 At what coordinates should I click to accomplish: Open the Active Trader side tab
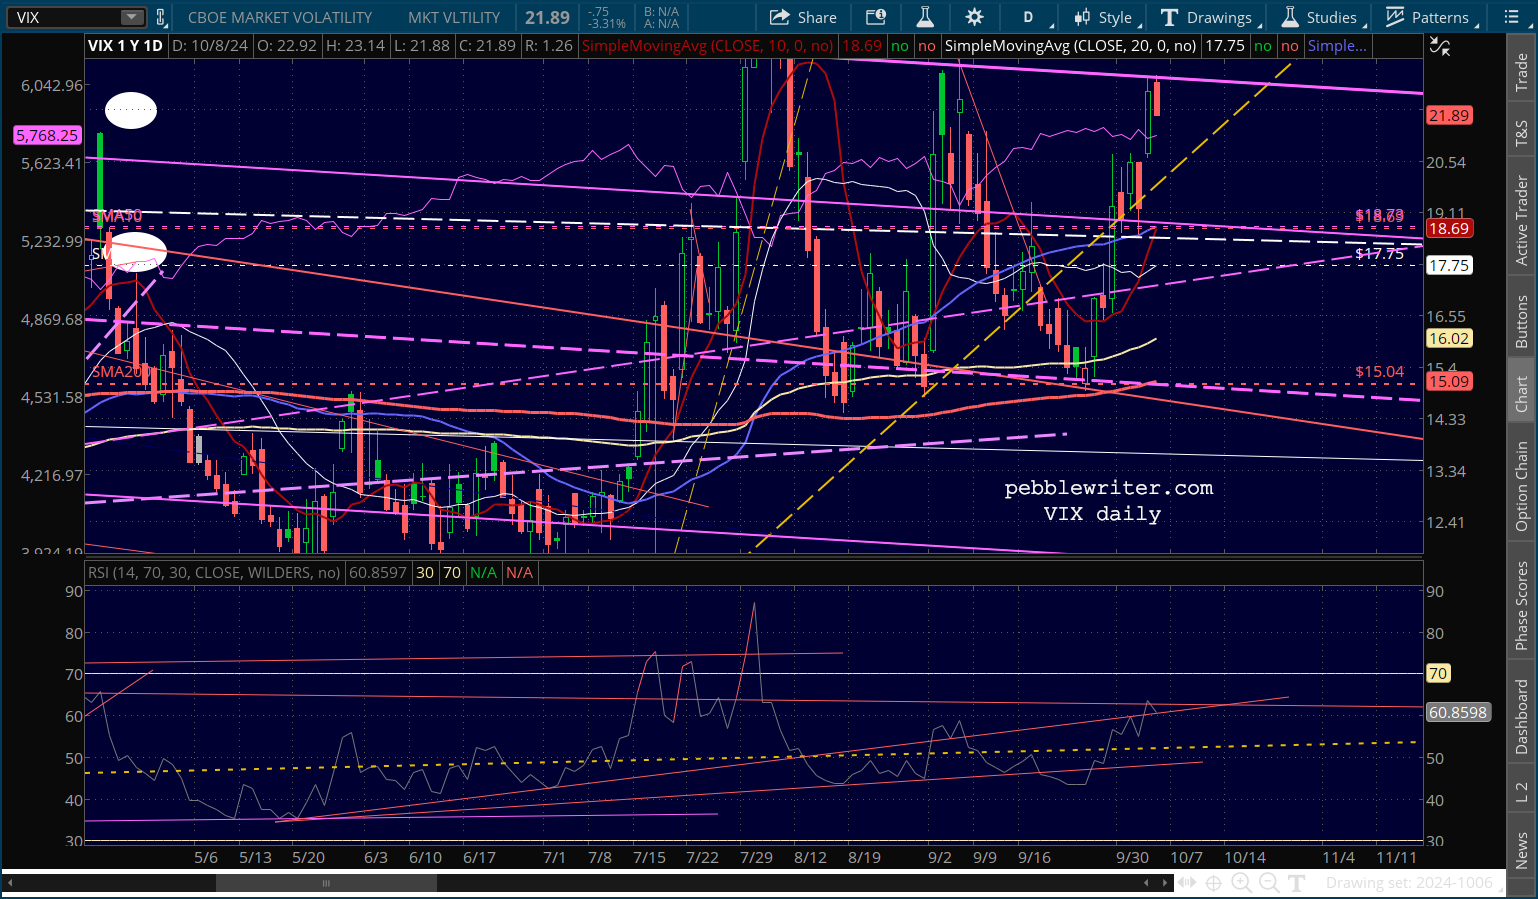click(1521, 220)
